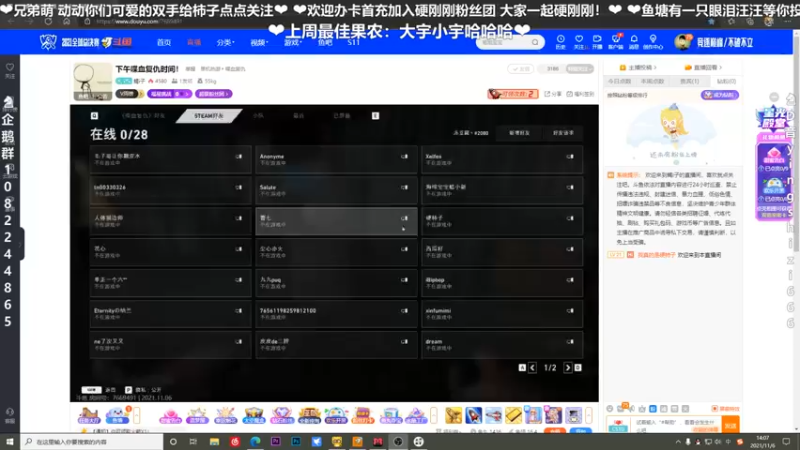This screenshot has height=450, width=800.
Task: Open the 欢乐开黑 activity icon
Action: (336, 415)
